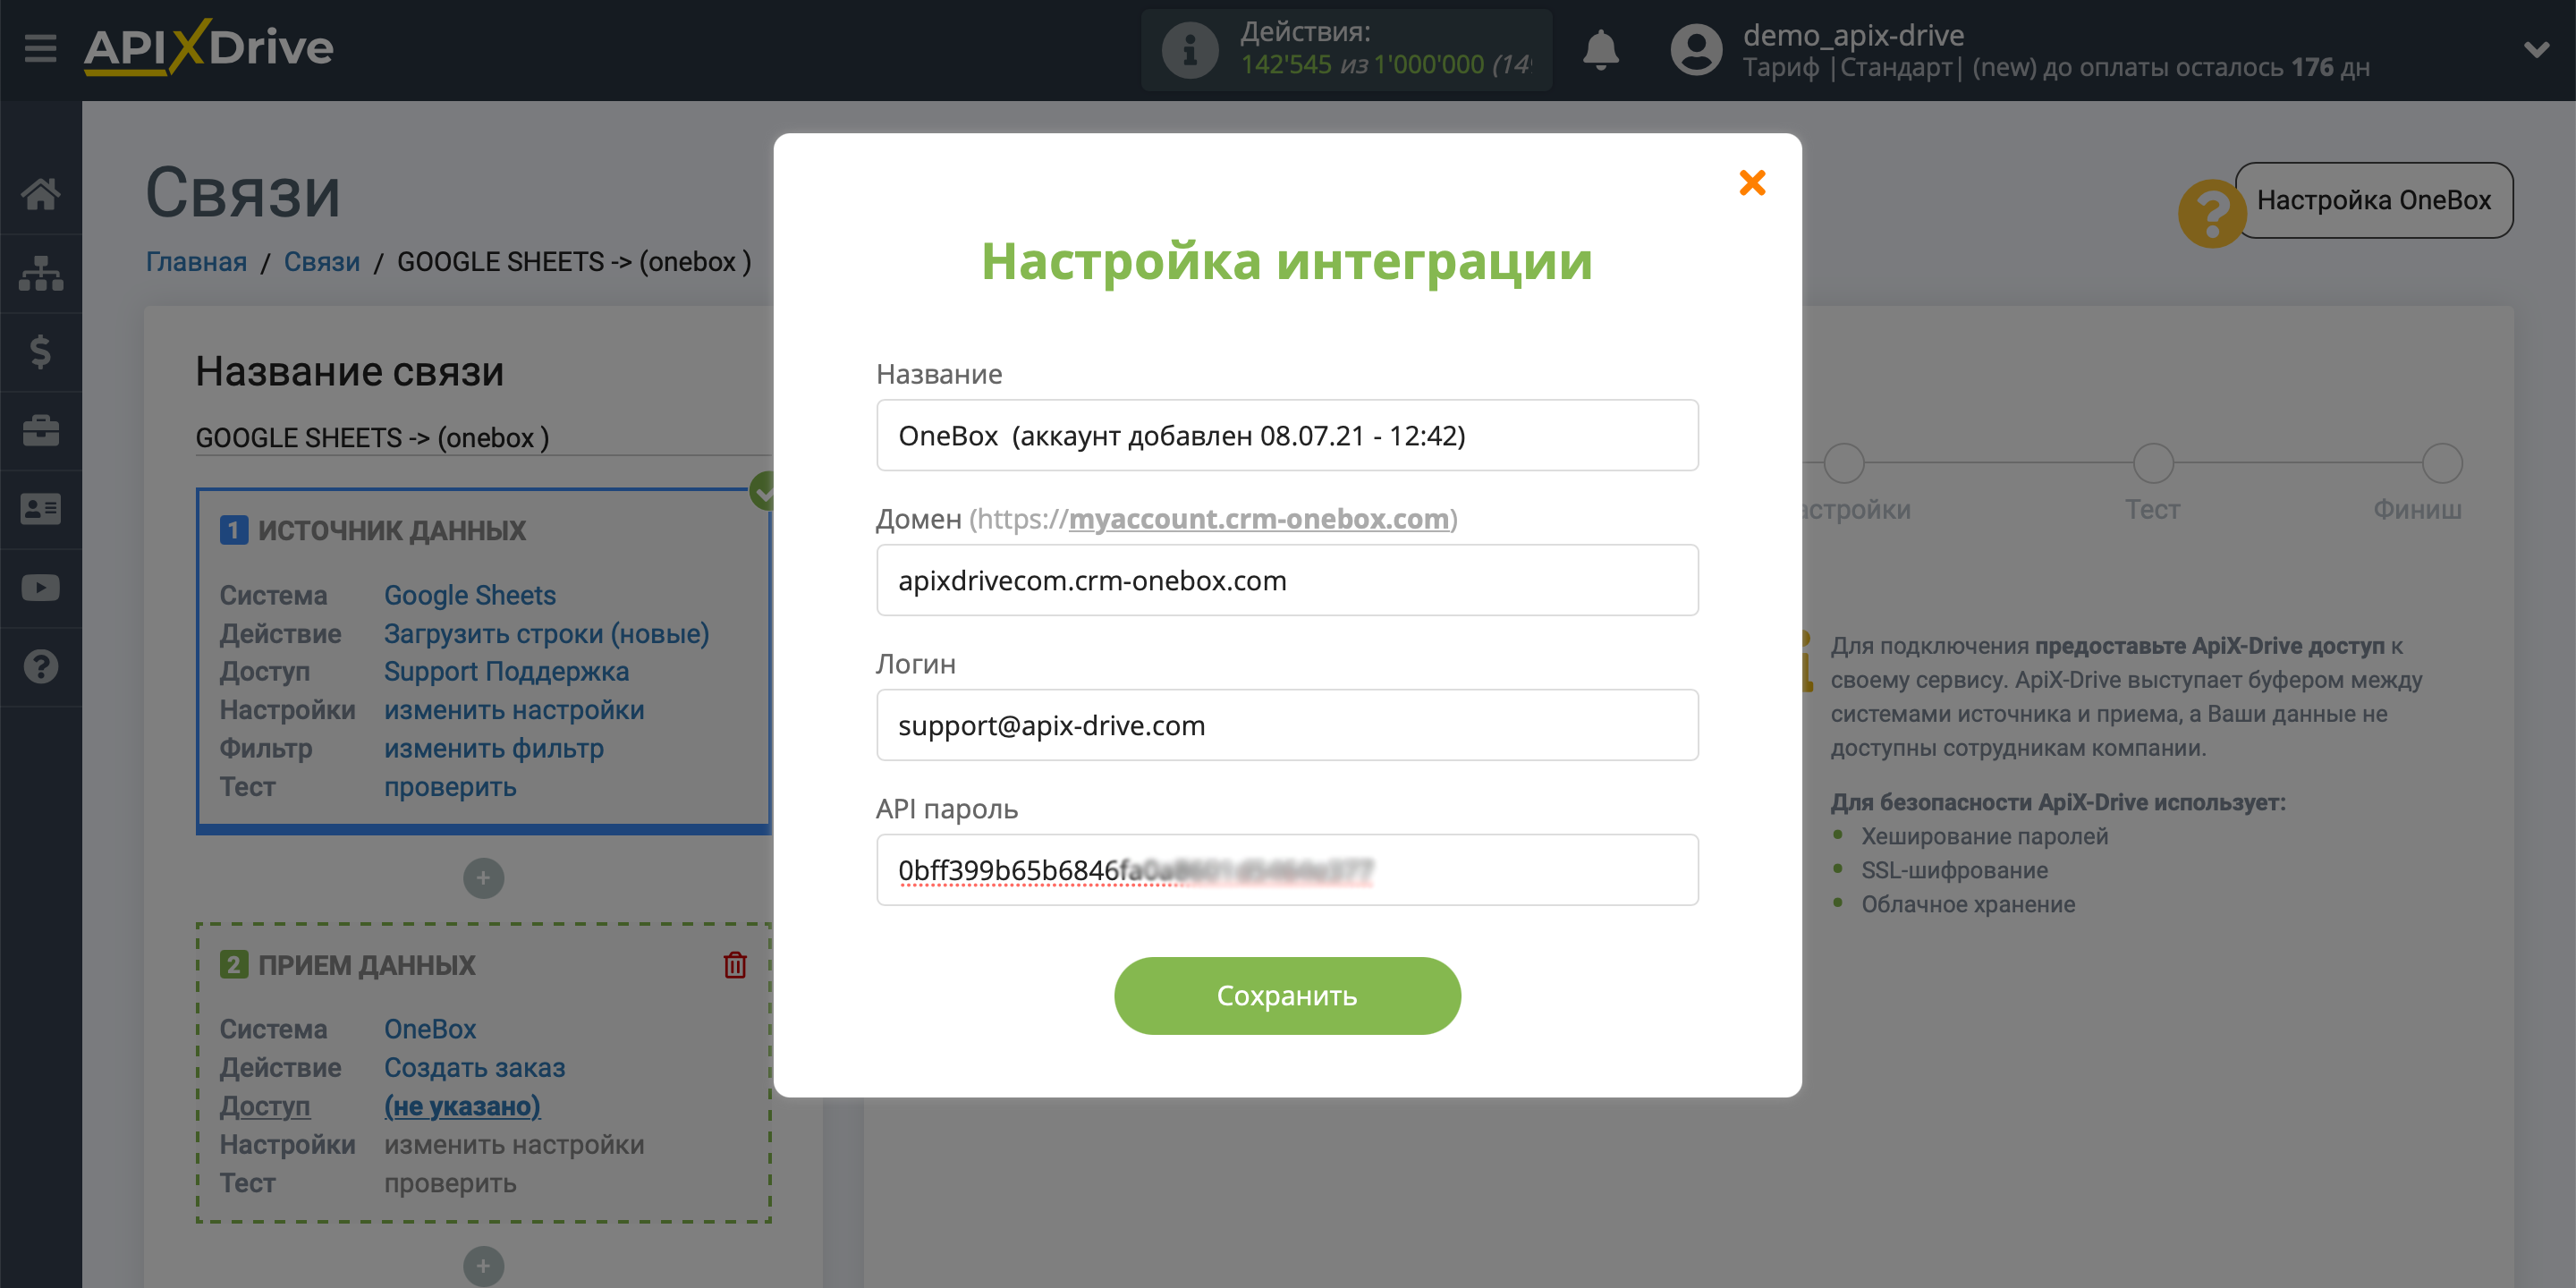Open Support Поддержка access link
The width and height of the screenshot is (2576, 1288).
[x=506, y=672]
